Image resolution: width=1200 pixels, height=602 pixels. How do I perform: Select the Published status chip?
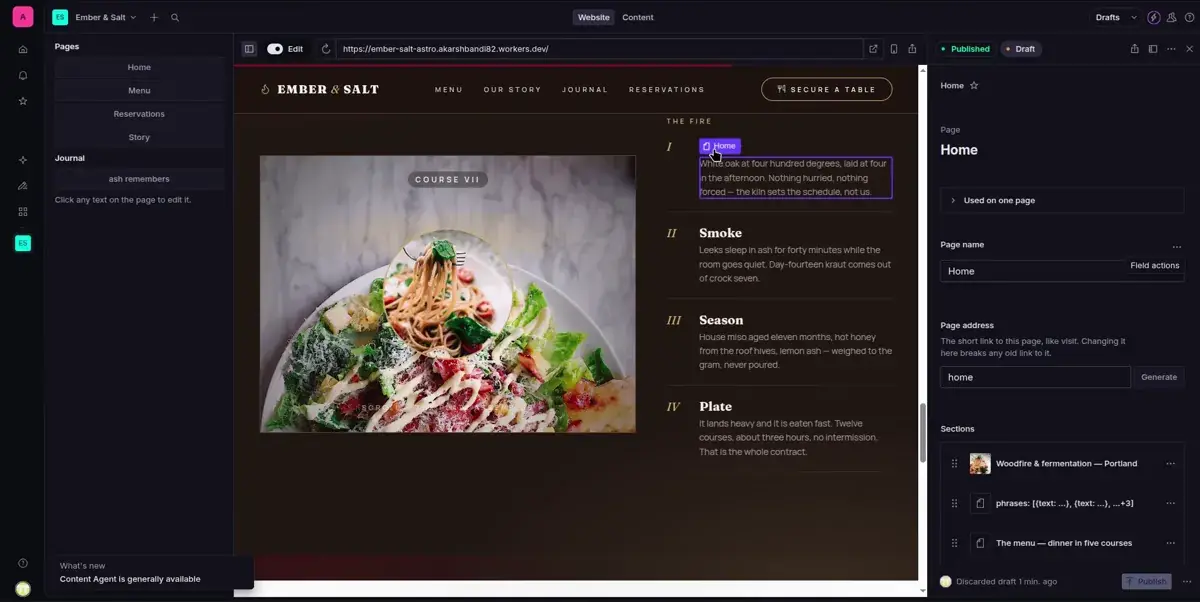965,49
